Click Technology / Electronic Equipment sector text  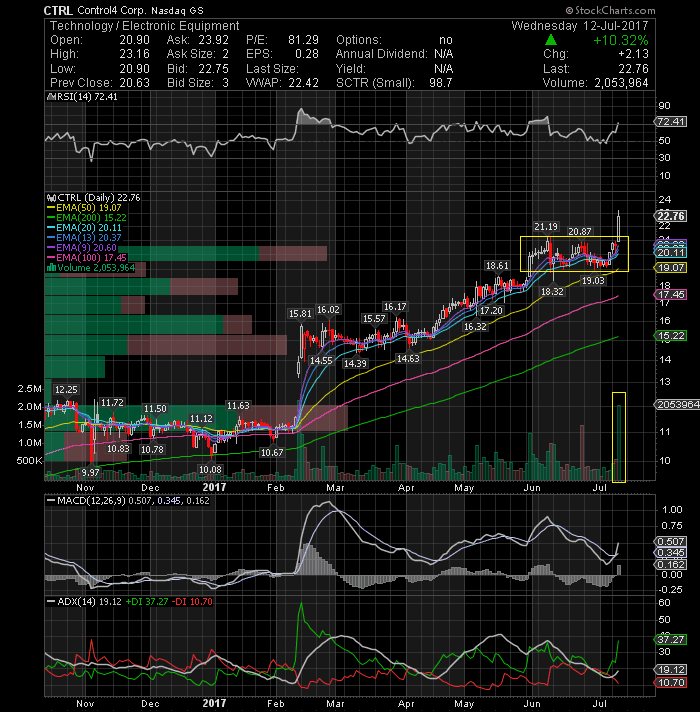pos(144,26)
